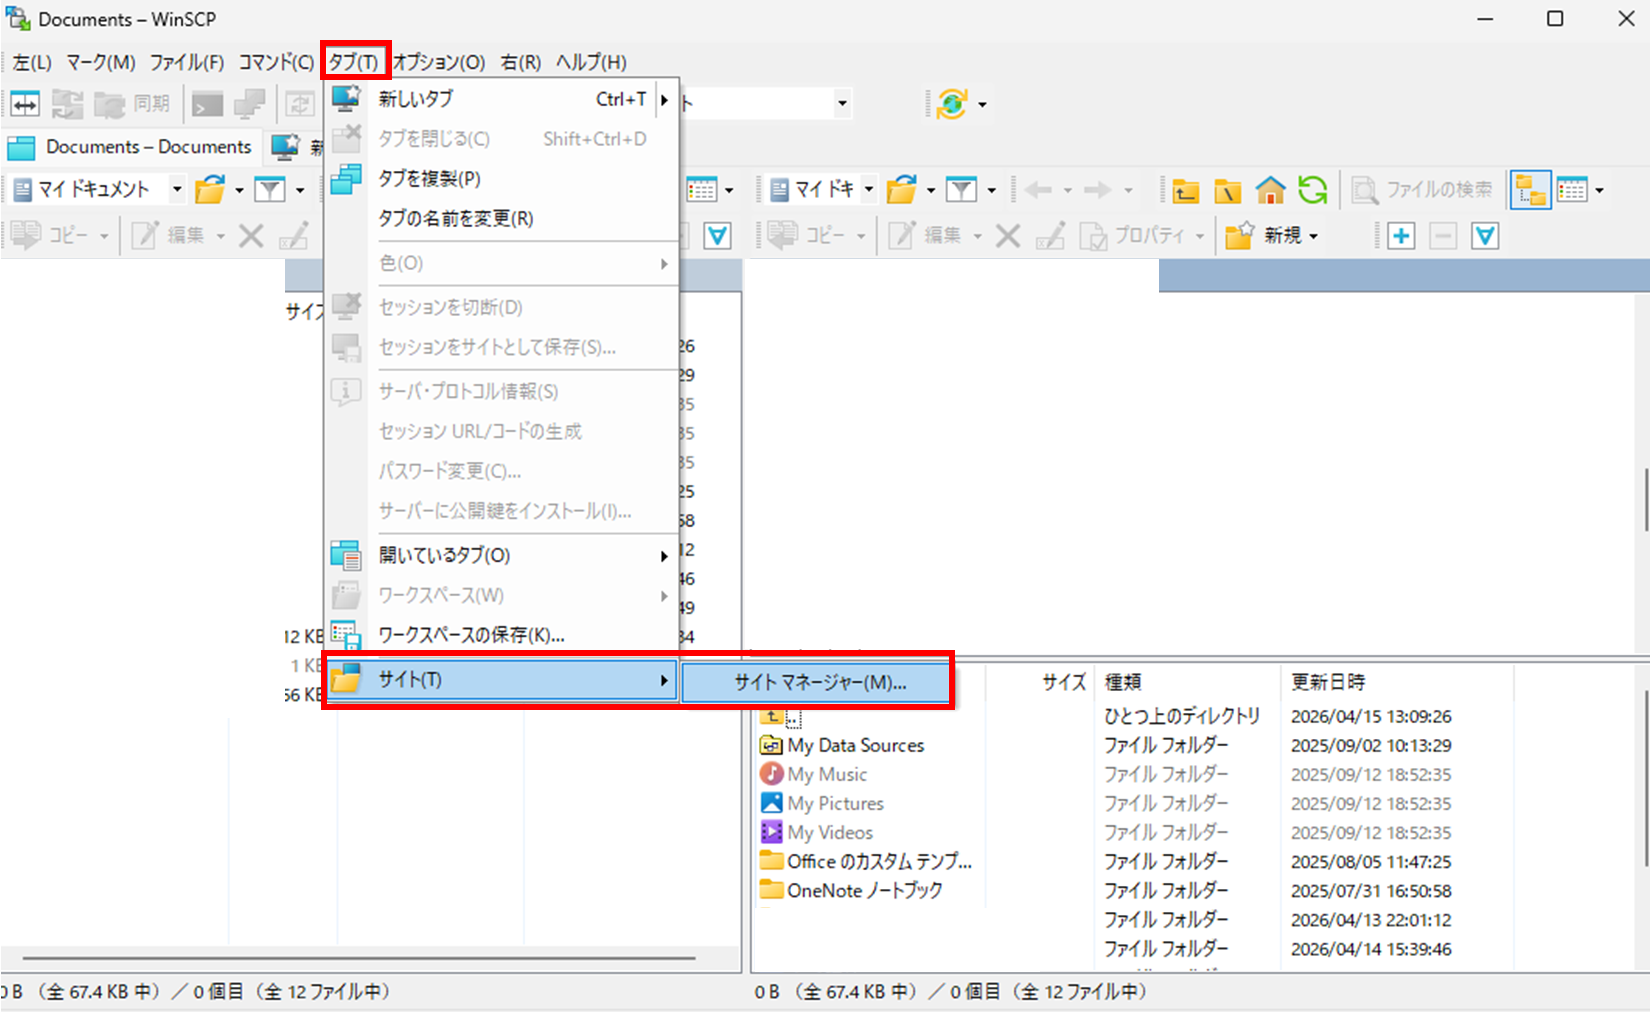1650x1012 pixels.
Task: Click the globe synchronize icon in toolbar
Action: tap(952, 104)
